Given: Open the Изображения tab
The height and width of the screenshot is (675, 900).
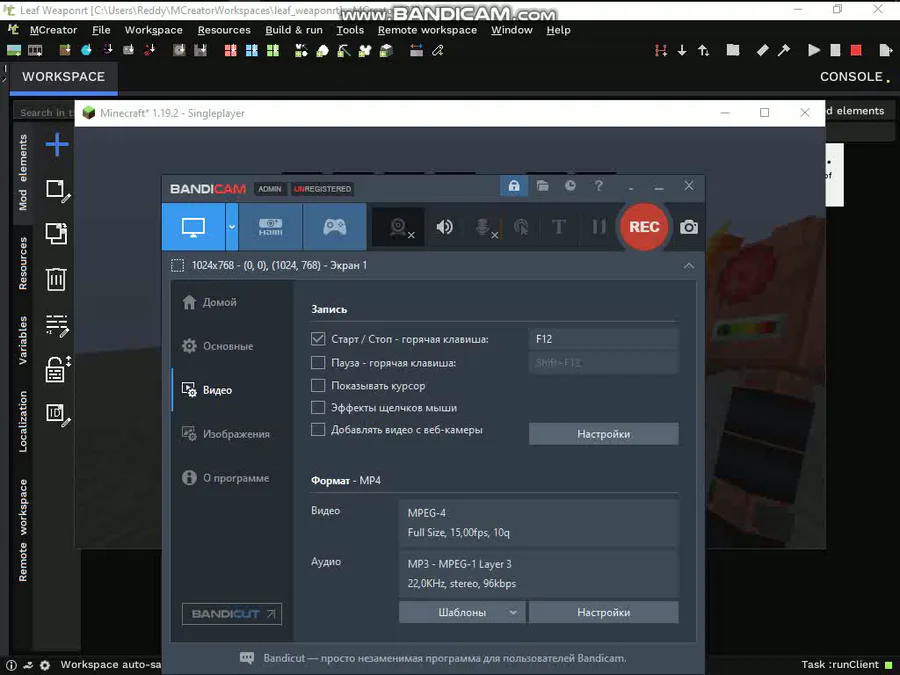Looking at the screenshot, I should coord(226,434).
